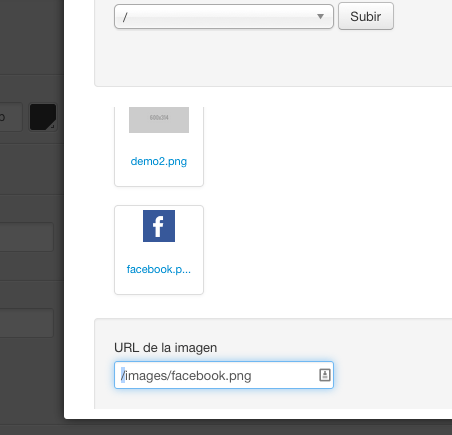Focus the URL de la imagen text field
452x435 pixels.
pyautogui.click(x=224, y=375)
